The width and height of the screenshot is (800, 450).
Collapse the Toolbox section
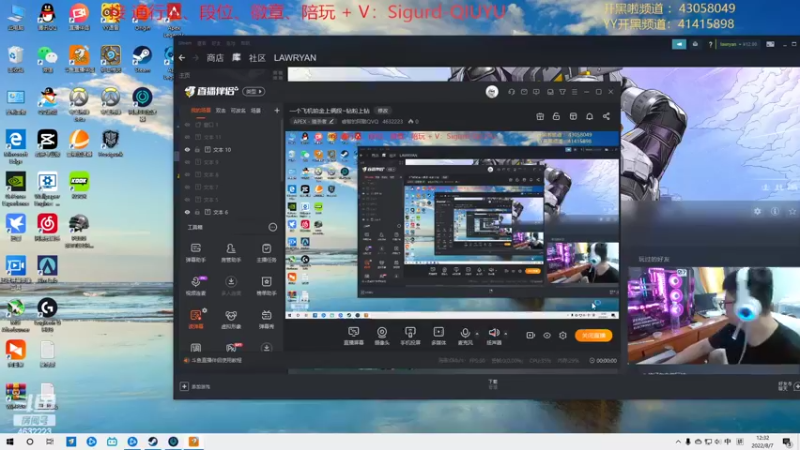tap(273, 227)
